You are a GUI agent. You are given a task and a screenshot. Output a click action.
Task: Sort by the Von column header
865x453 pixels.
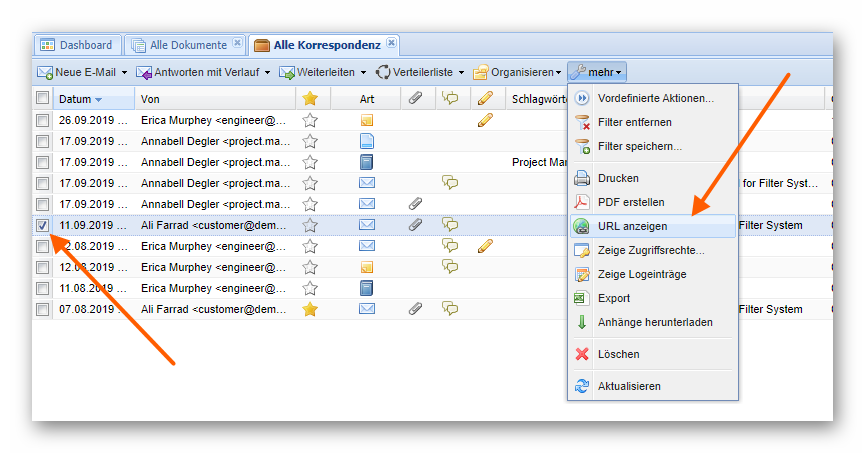click(x=215, y=99)
